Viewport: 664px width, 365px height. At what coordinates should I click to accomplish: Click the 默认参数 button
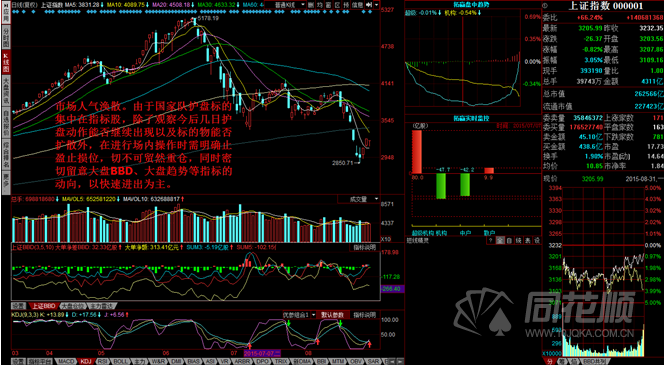(333, 315)
